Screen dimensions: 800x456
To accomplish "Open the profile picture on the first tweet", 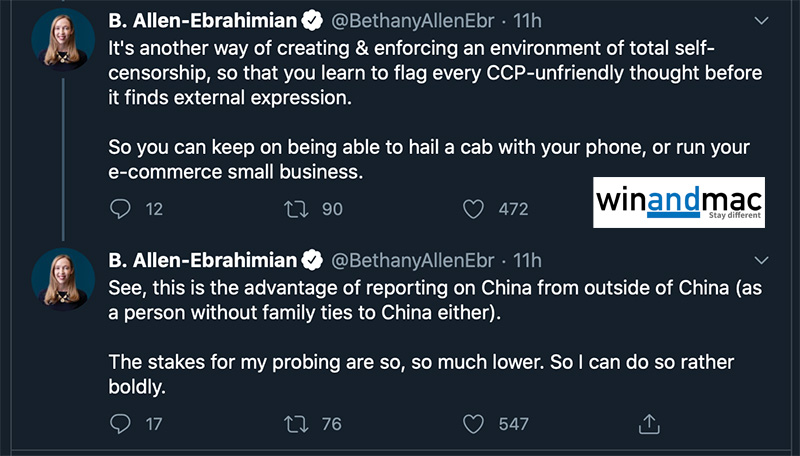I will point(63,39).
